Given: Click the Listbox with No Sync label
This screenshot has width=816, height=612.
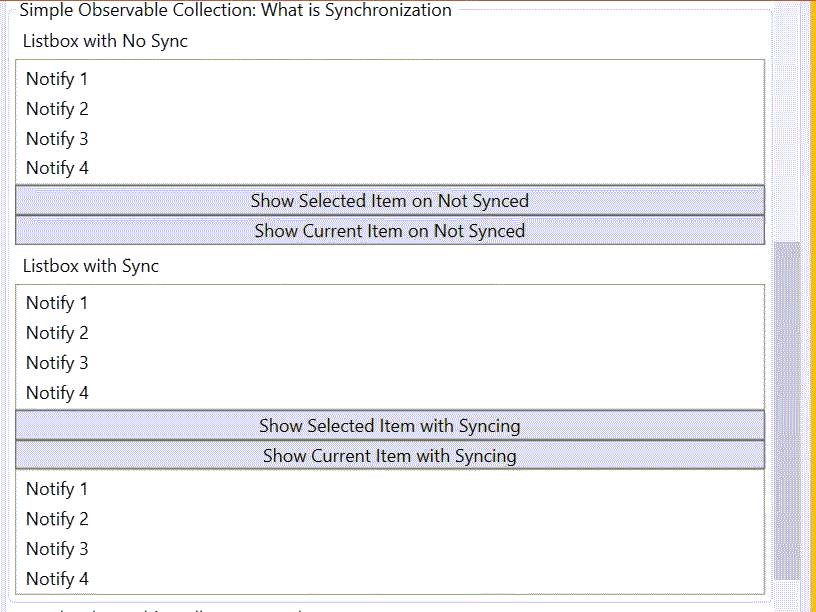Looking at the screenshot, I should (x=105, y=41).
